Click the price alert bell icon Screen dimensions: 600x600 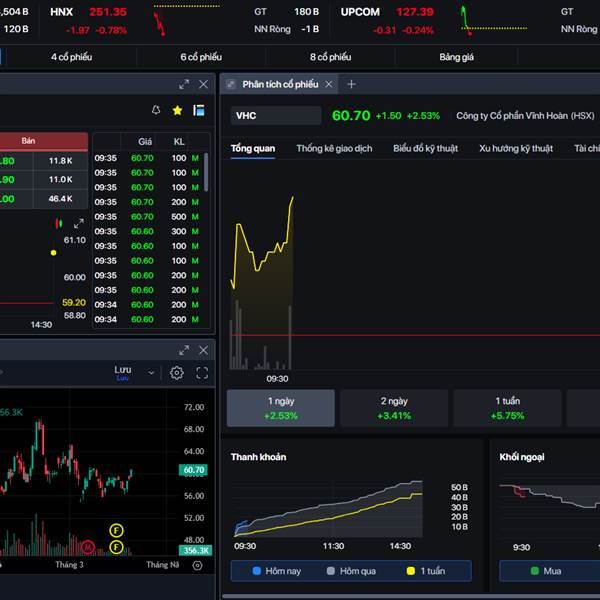point(155,110)
